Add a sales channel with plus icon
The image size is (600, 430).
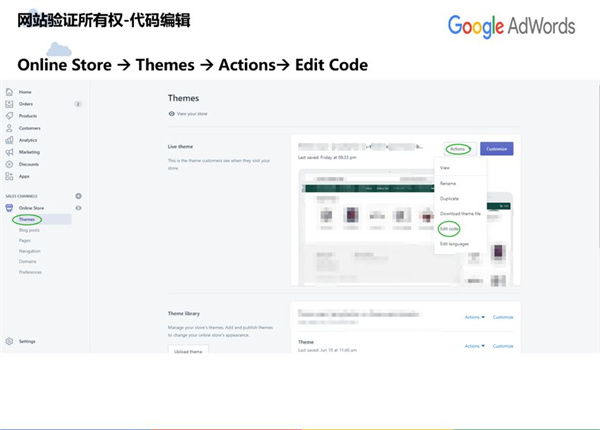[79, 196]
